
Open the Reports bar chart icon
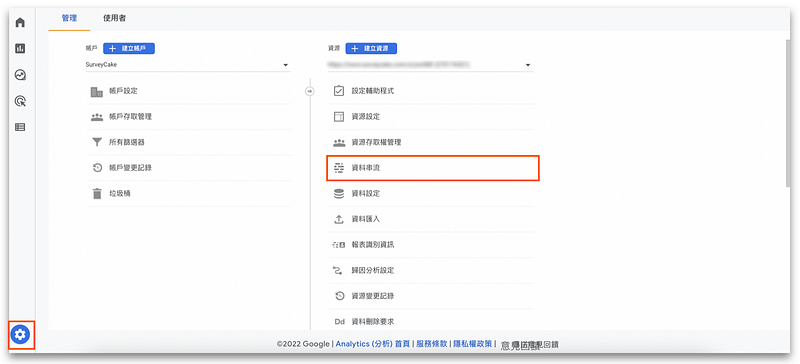20,49
